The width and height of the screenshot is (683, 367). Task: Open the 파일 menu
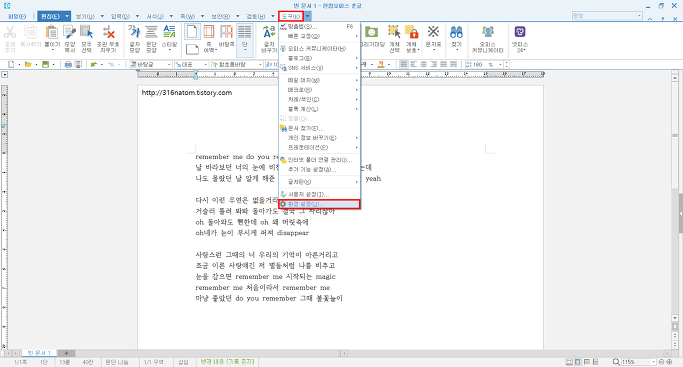17,16
